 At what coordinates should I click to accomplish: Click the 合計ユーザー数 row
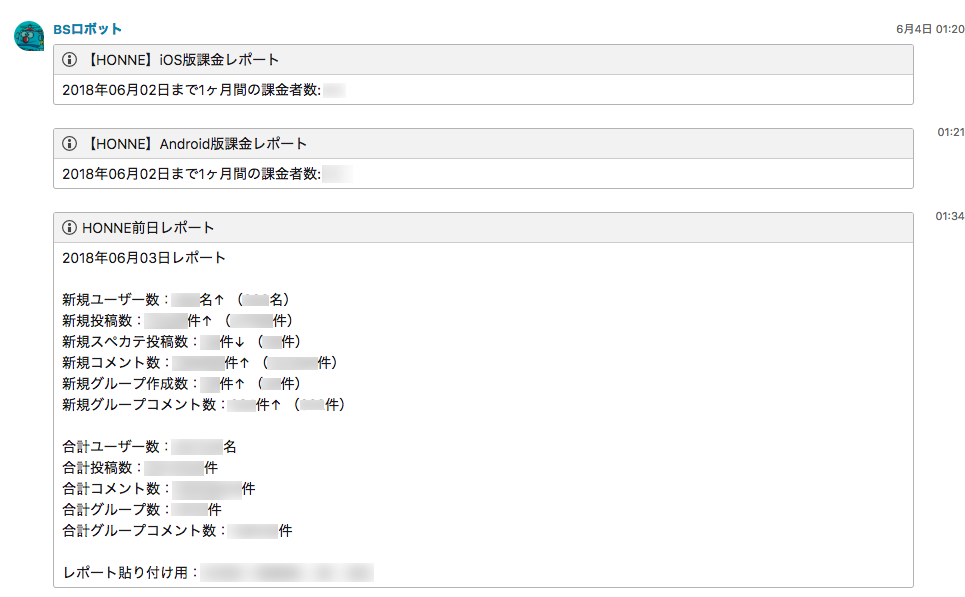tap(150, 447)
